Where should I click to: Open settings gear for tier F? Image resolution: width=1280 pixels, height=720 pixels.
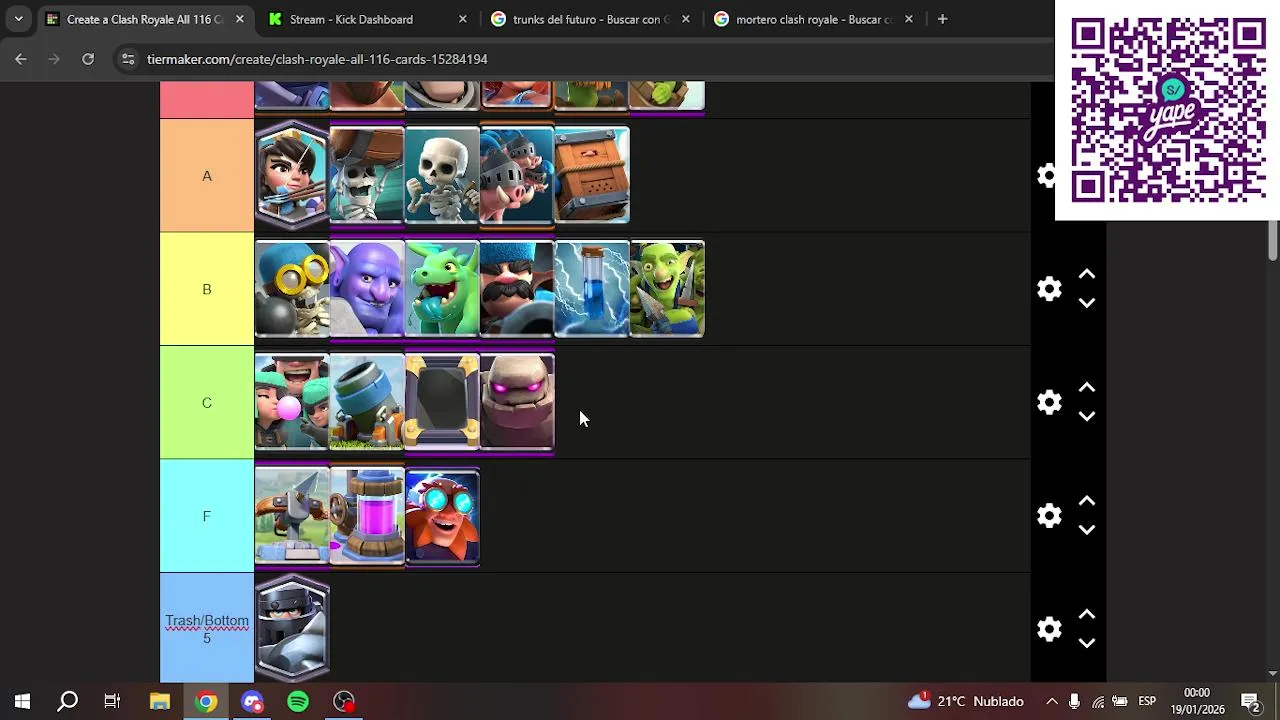(x=1049, y=516)
